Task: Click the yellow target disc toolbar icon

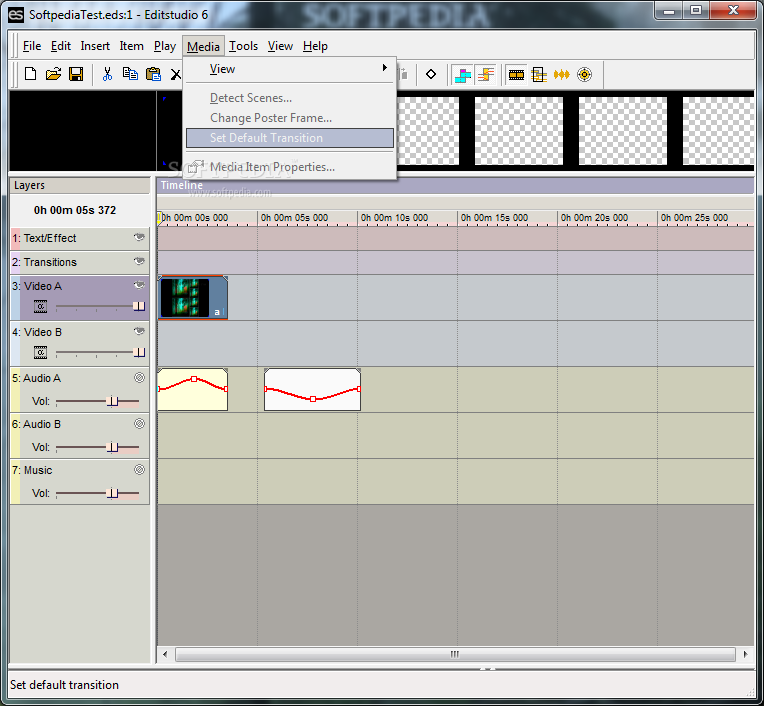Action: [x=584, y=75]
